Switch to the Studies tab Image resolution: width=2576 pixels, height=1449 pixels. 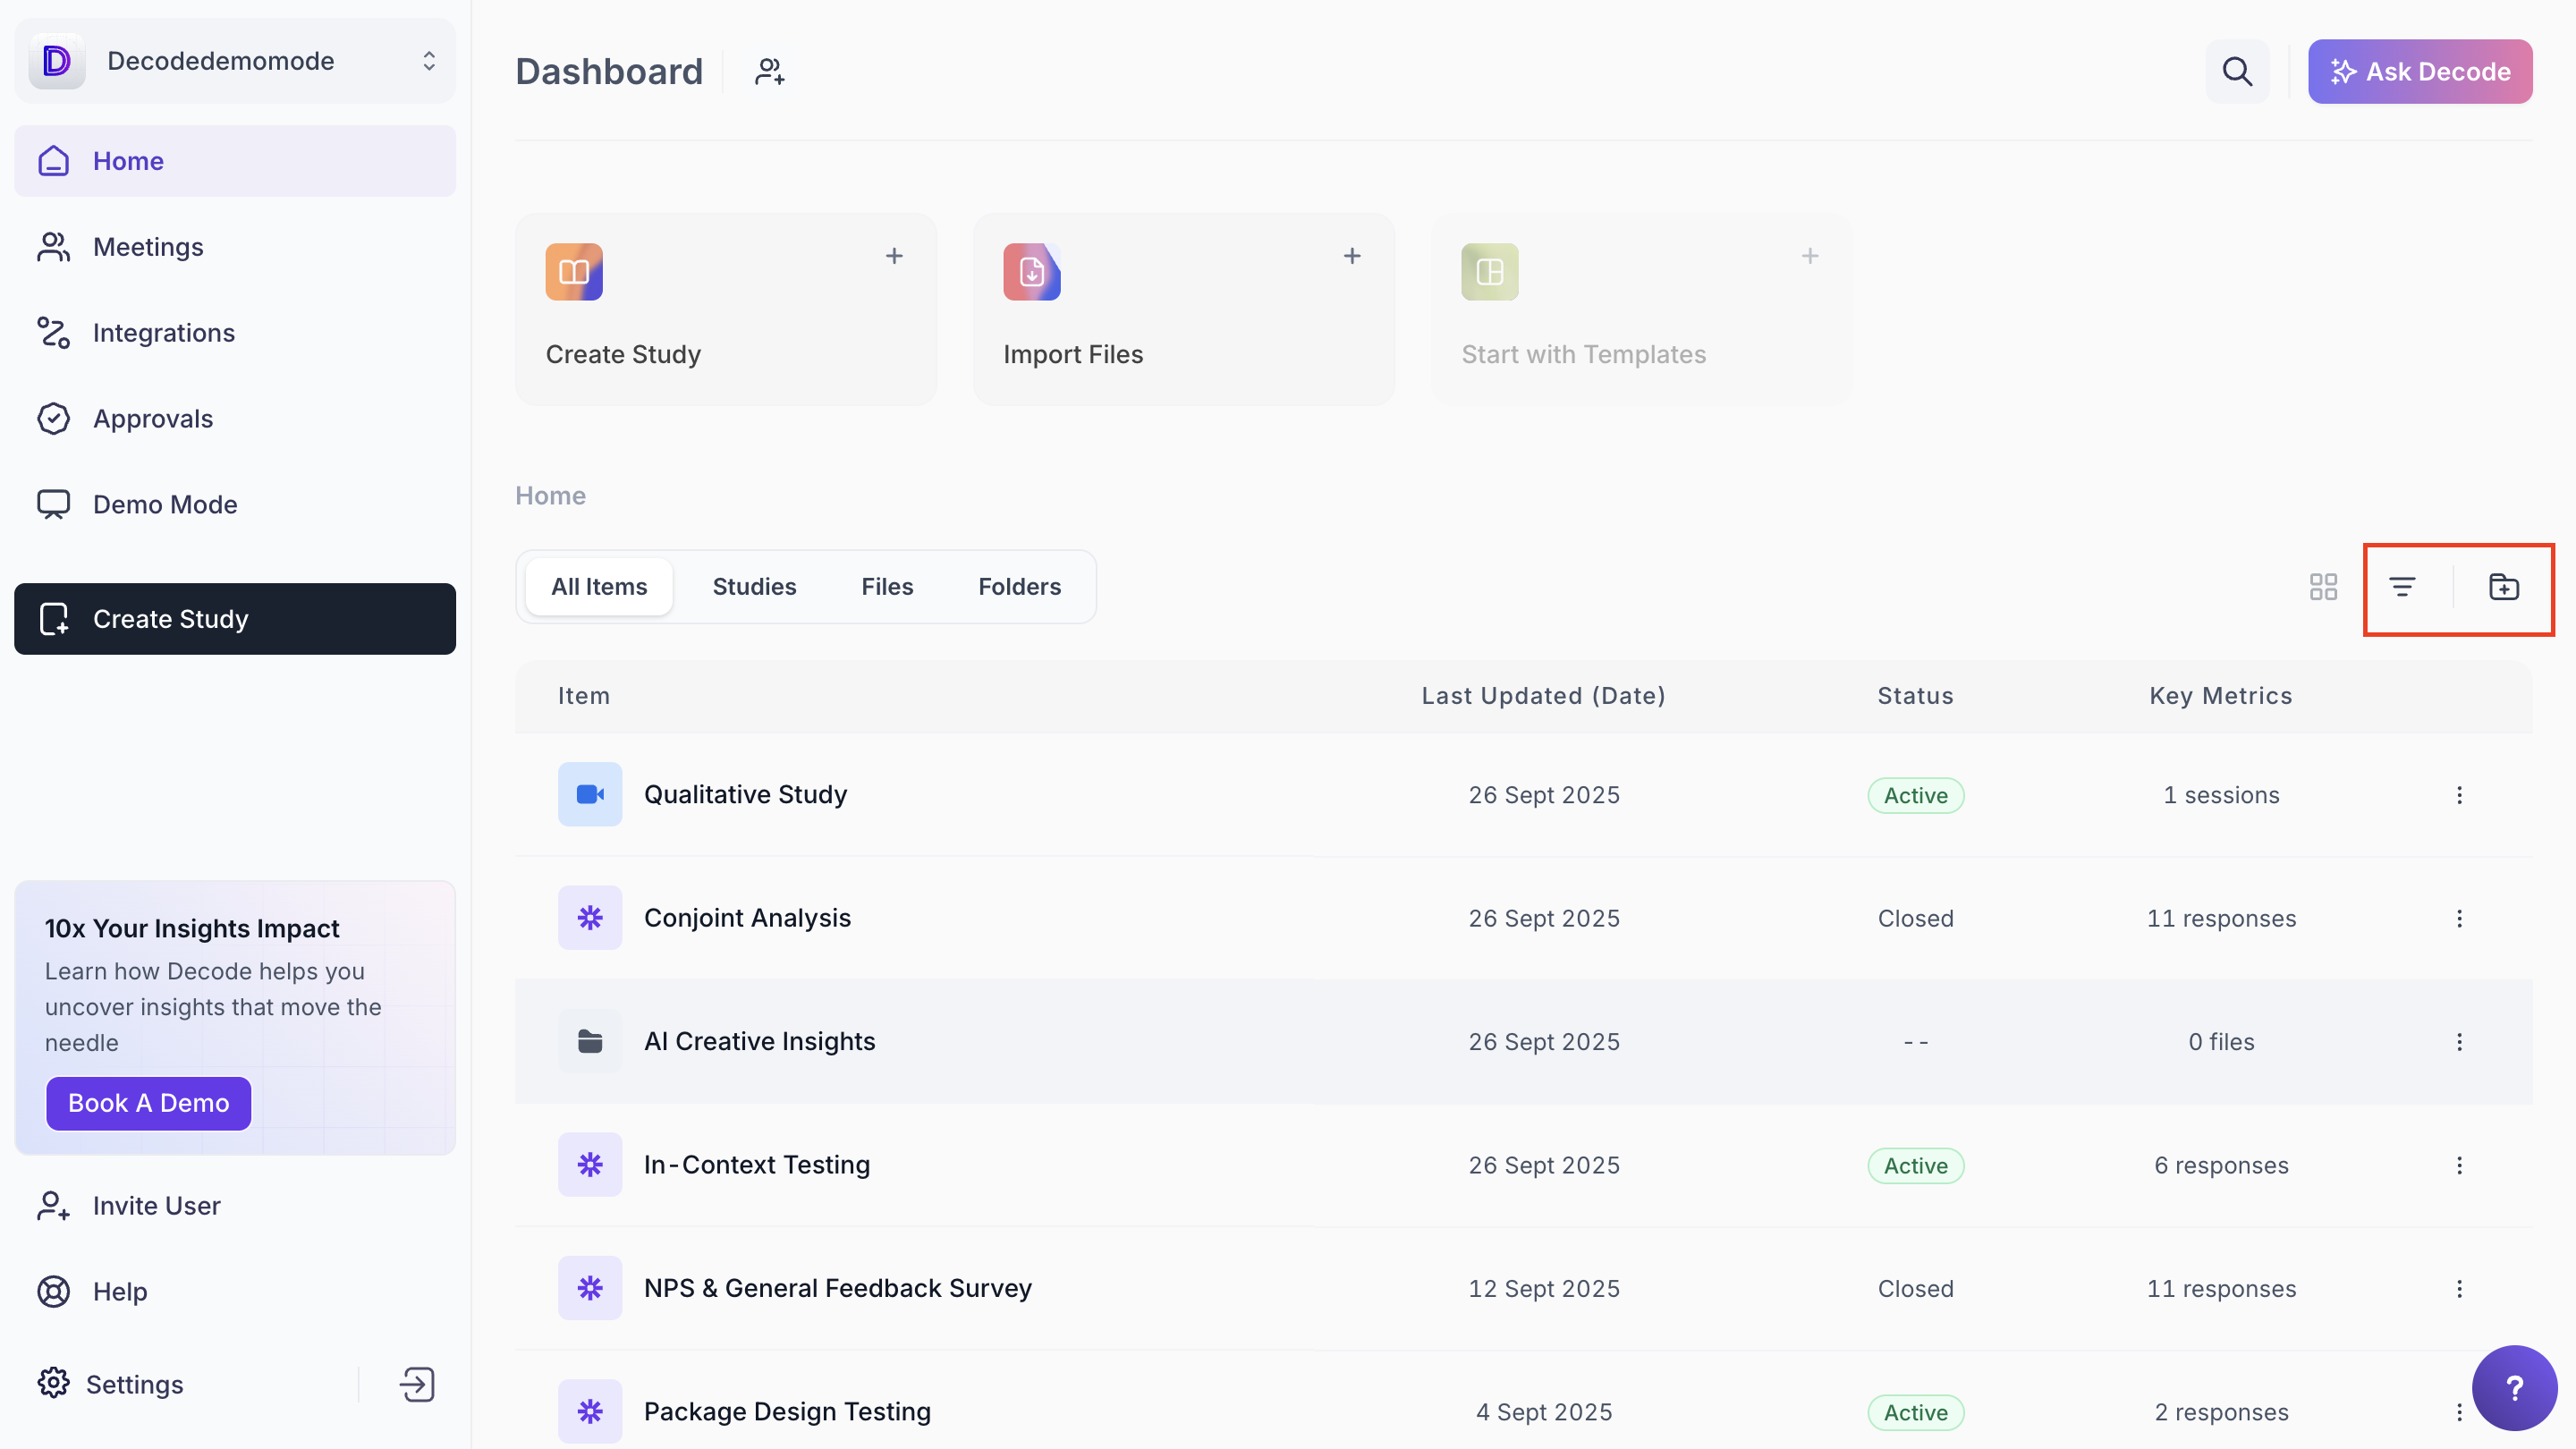tap(754, 587)
